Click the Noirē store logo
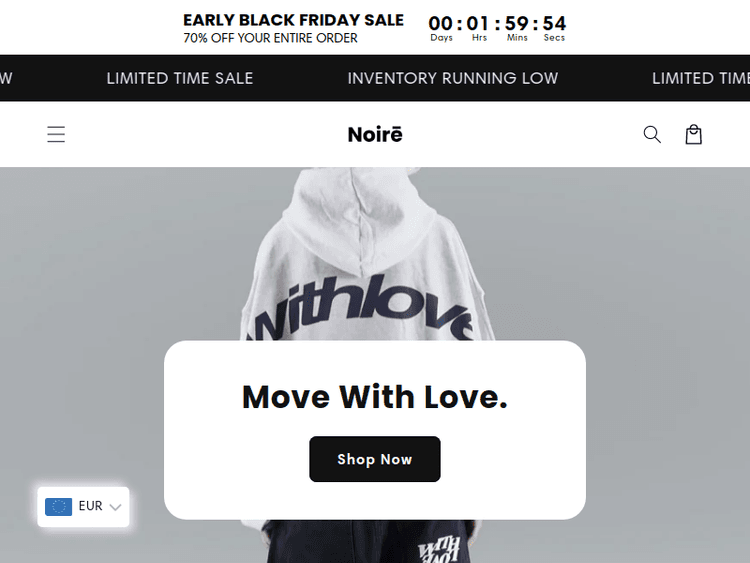This screenshot has height=563, width=750. [375, 134]
